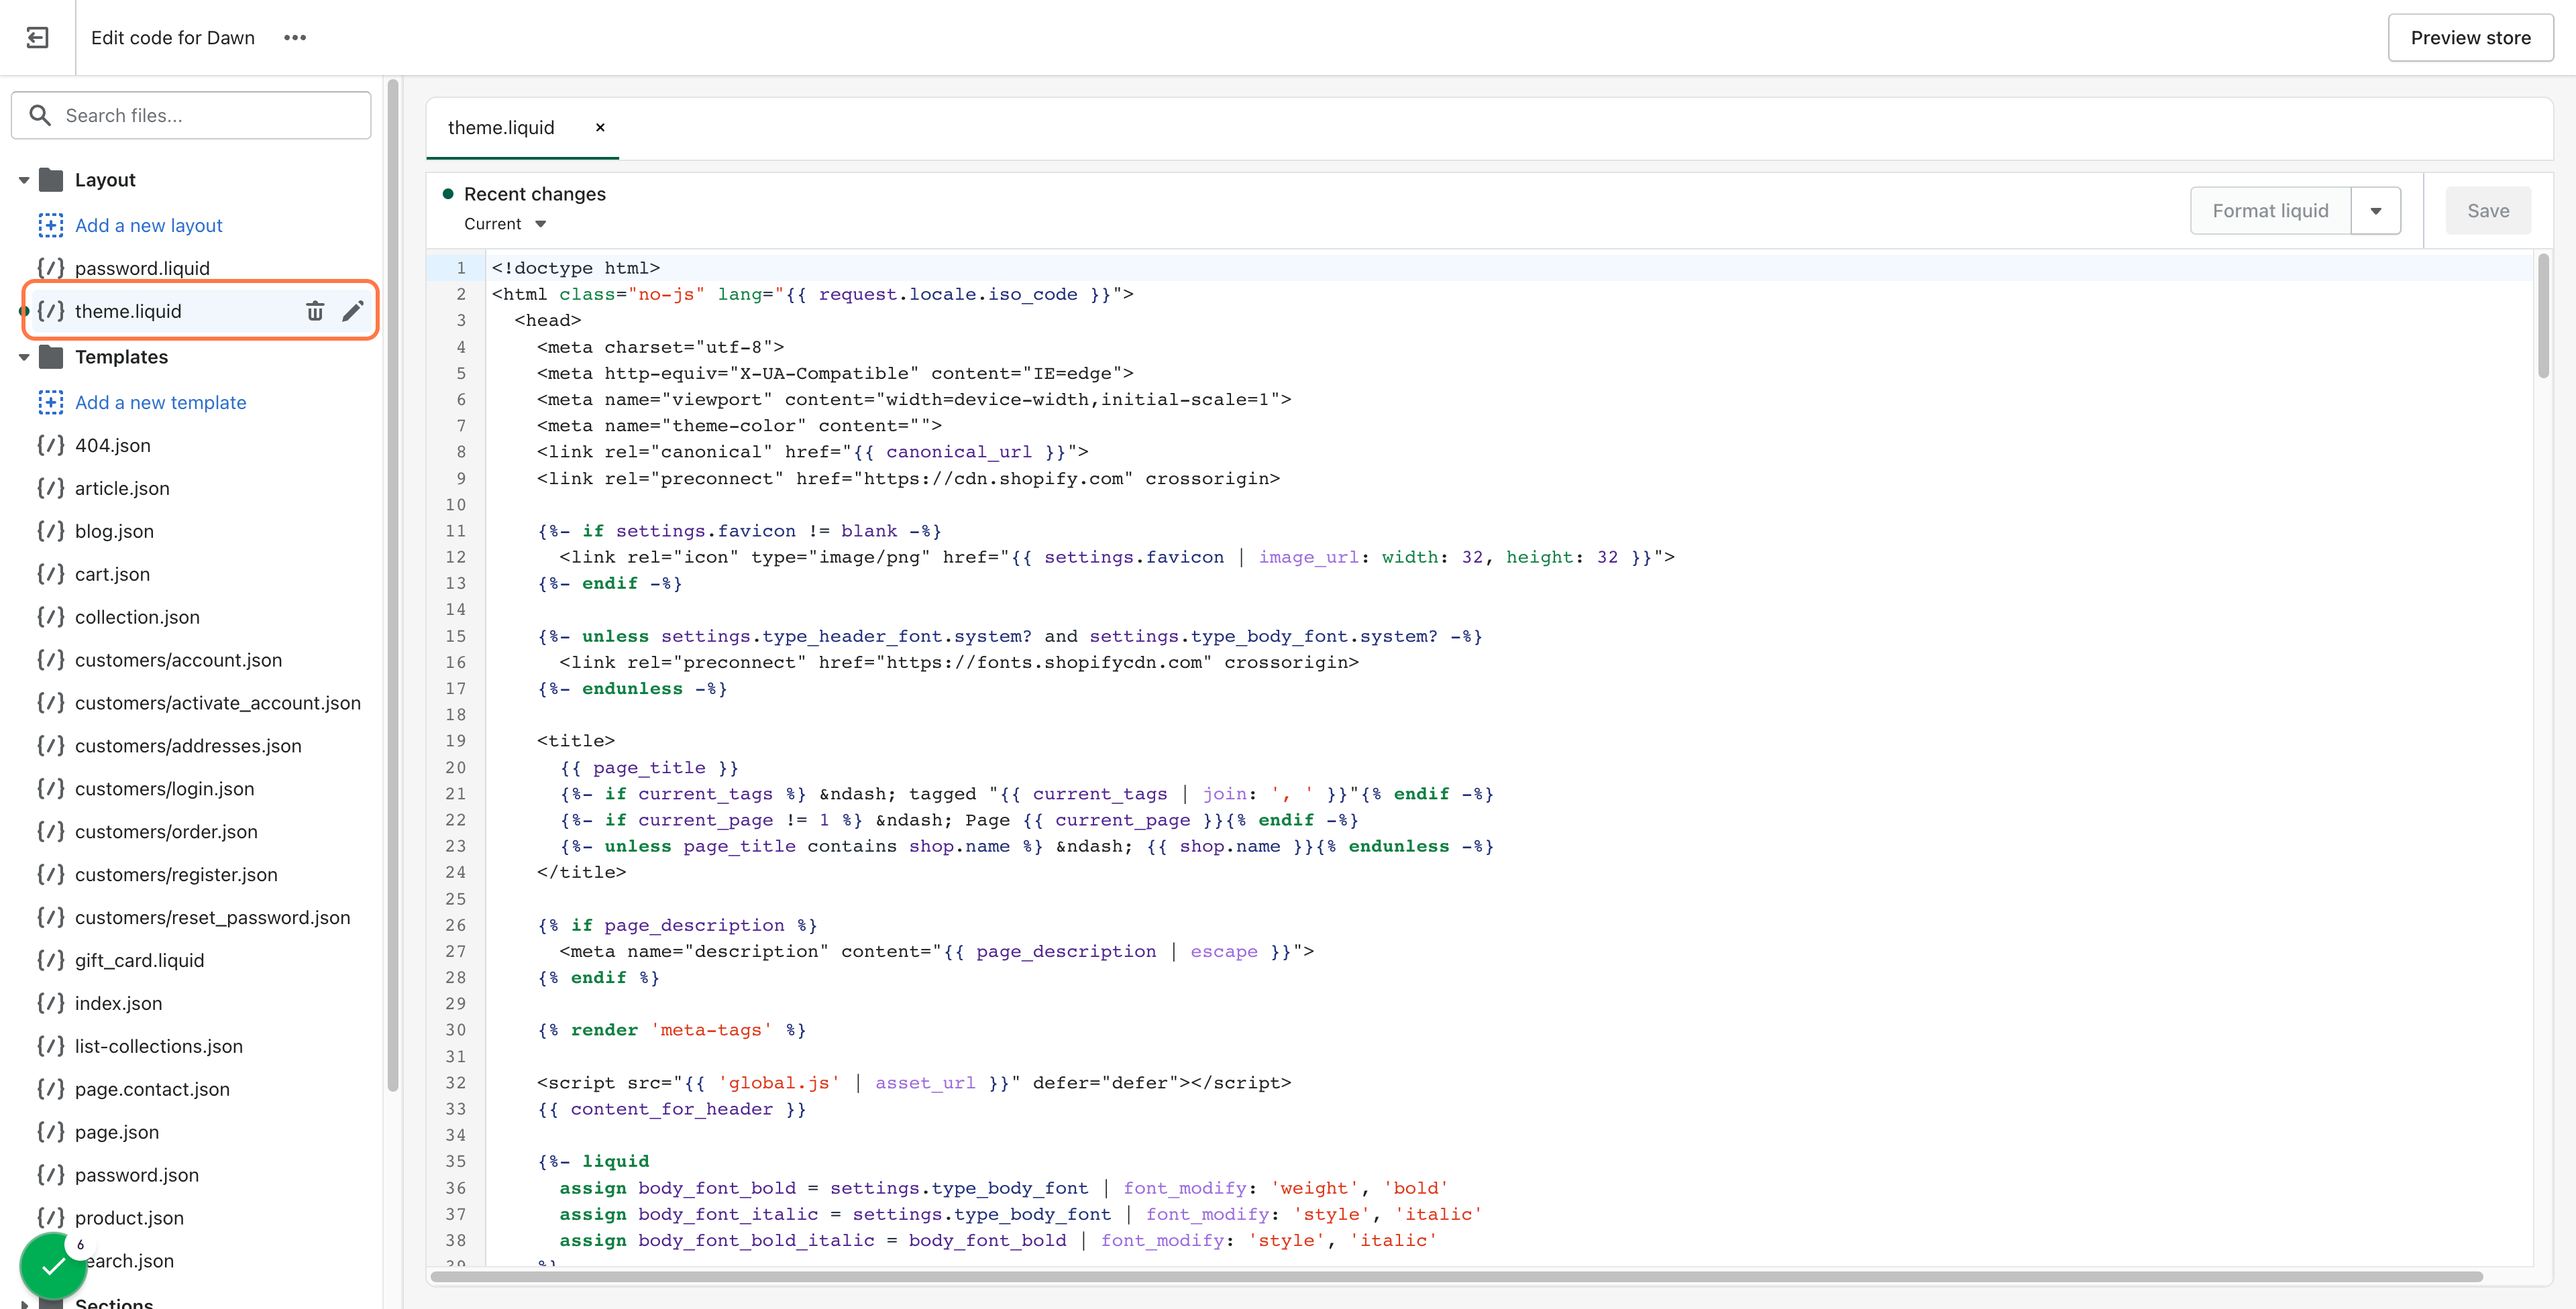Screen dimensions: 2576x1309
Task: Click the Layout folder icon
Action: point(51,180)
